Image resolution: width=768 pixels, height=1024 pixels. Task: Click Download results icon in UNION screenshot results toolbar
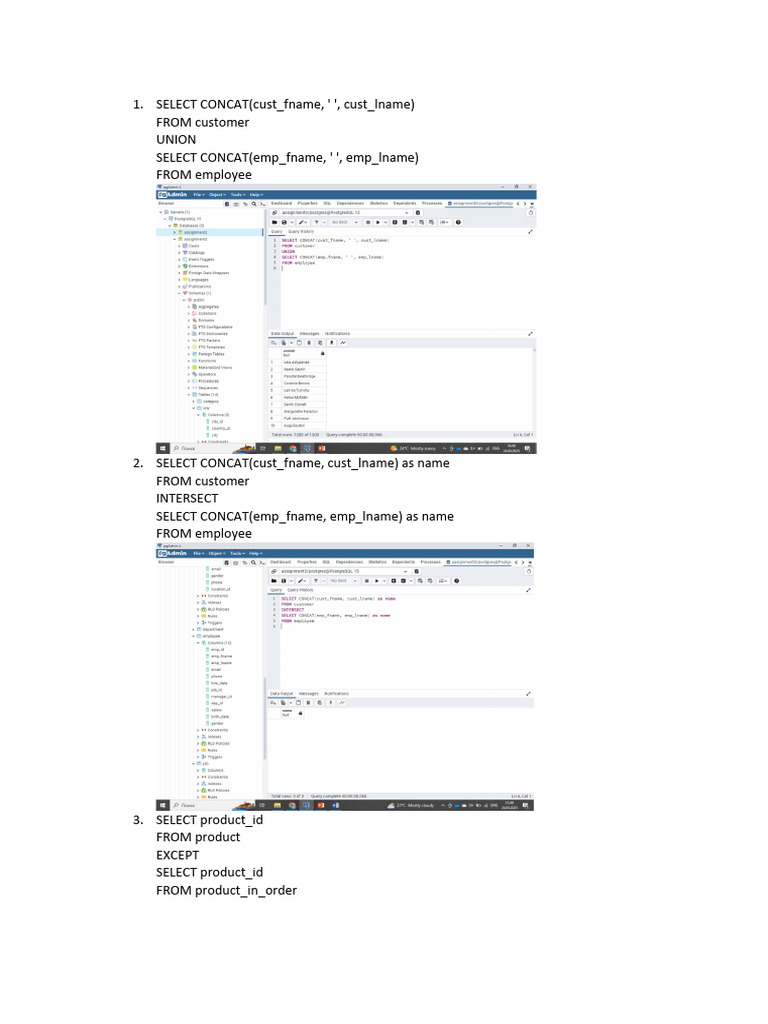click(332, 343)
